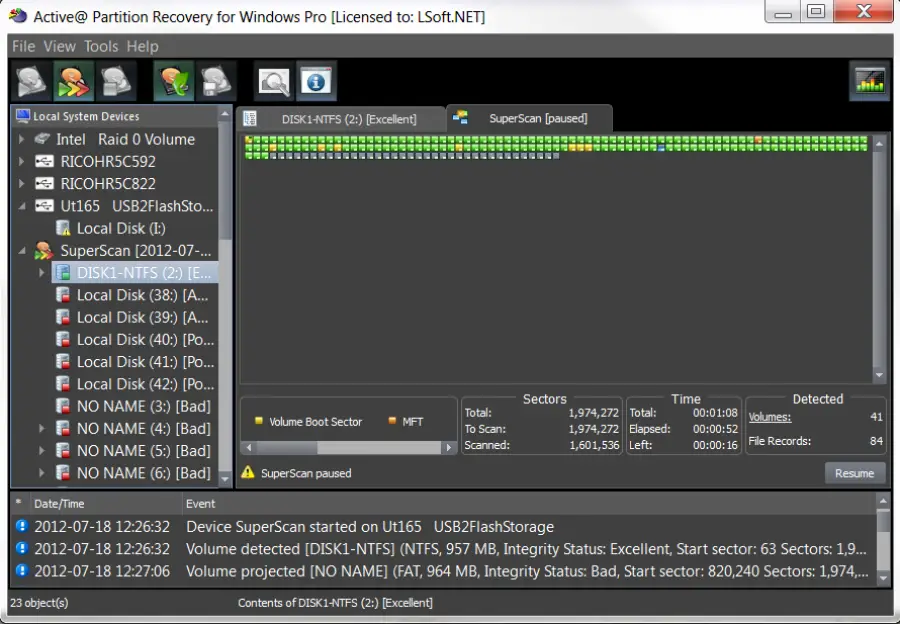Viewport: 900px width, 624px height.
Task: Open the blue info properties icon
Action: pyautogui.click(x=316, y=81)
